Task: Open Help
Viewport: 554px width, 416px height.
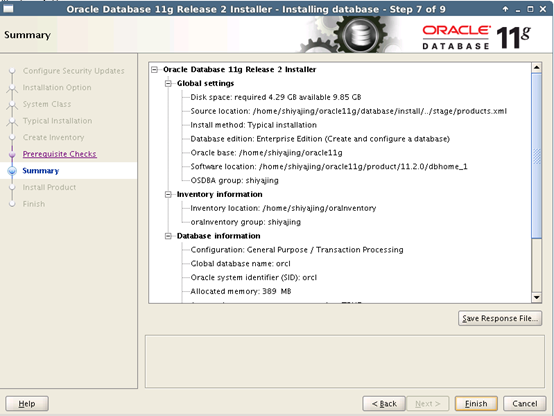Action: pyautogui.click(x=27, y=404)
